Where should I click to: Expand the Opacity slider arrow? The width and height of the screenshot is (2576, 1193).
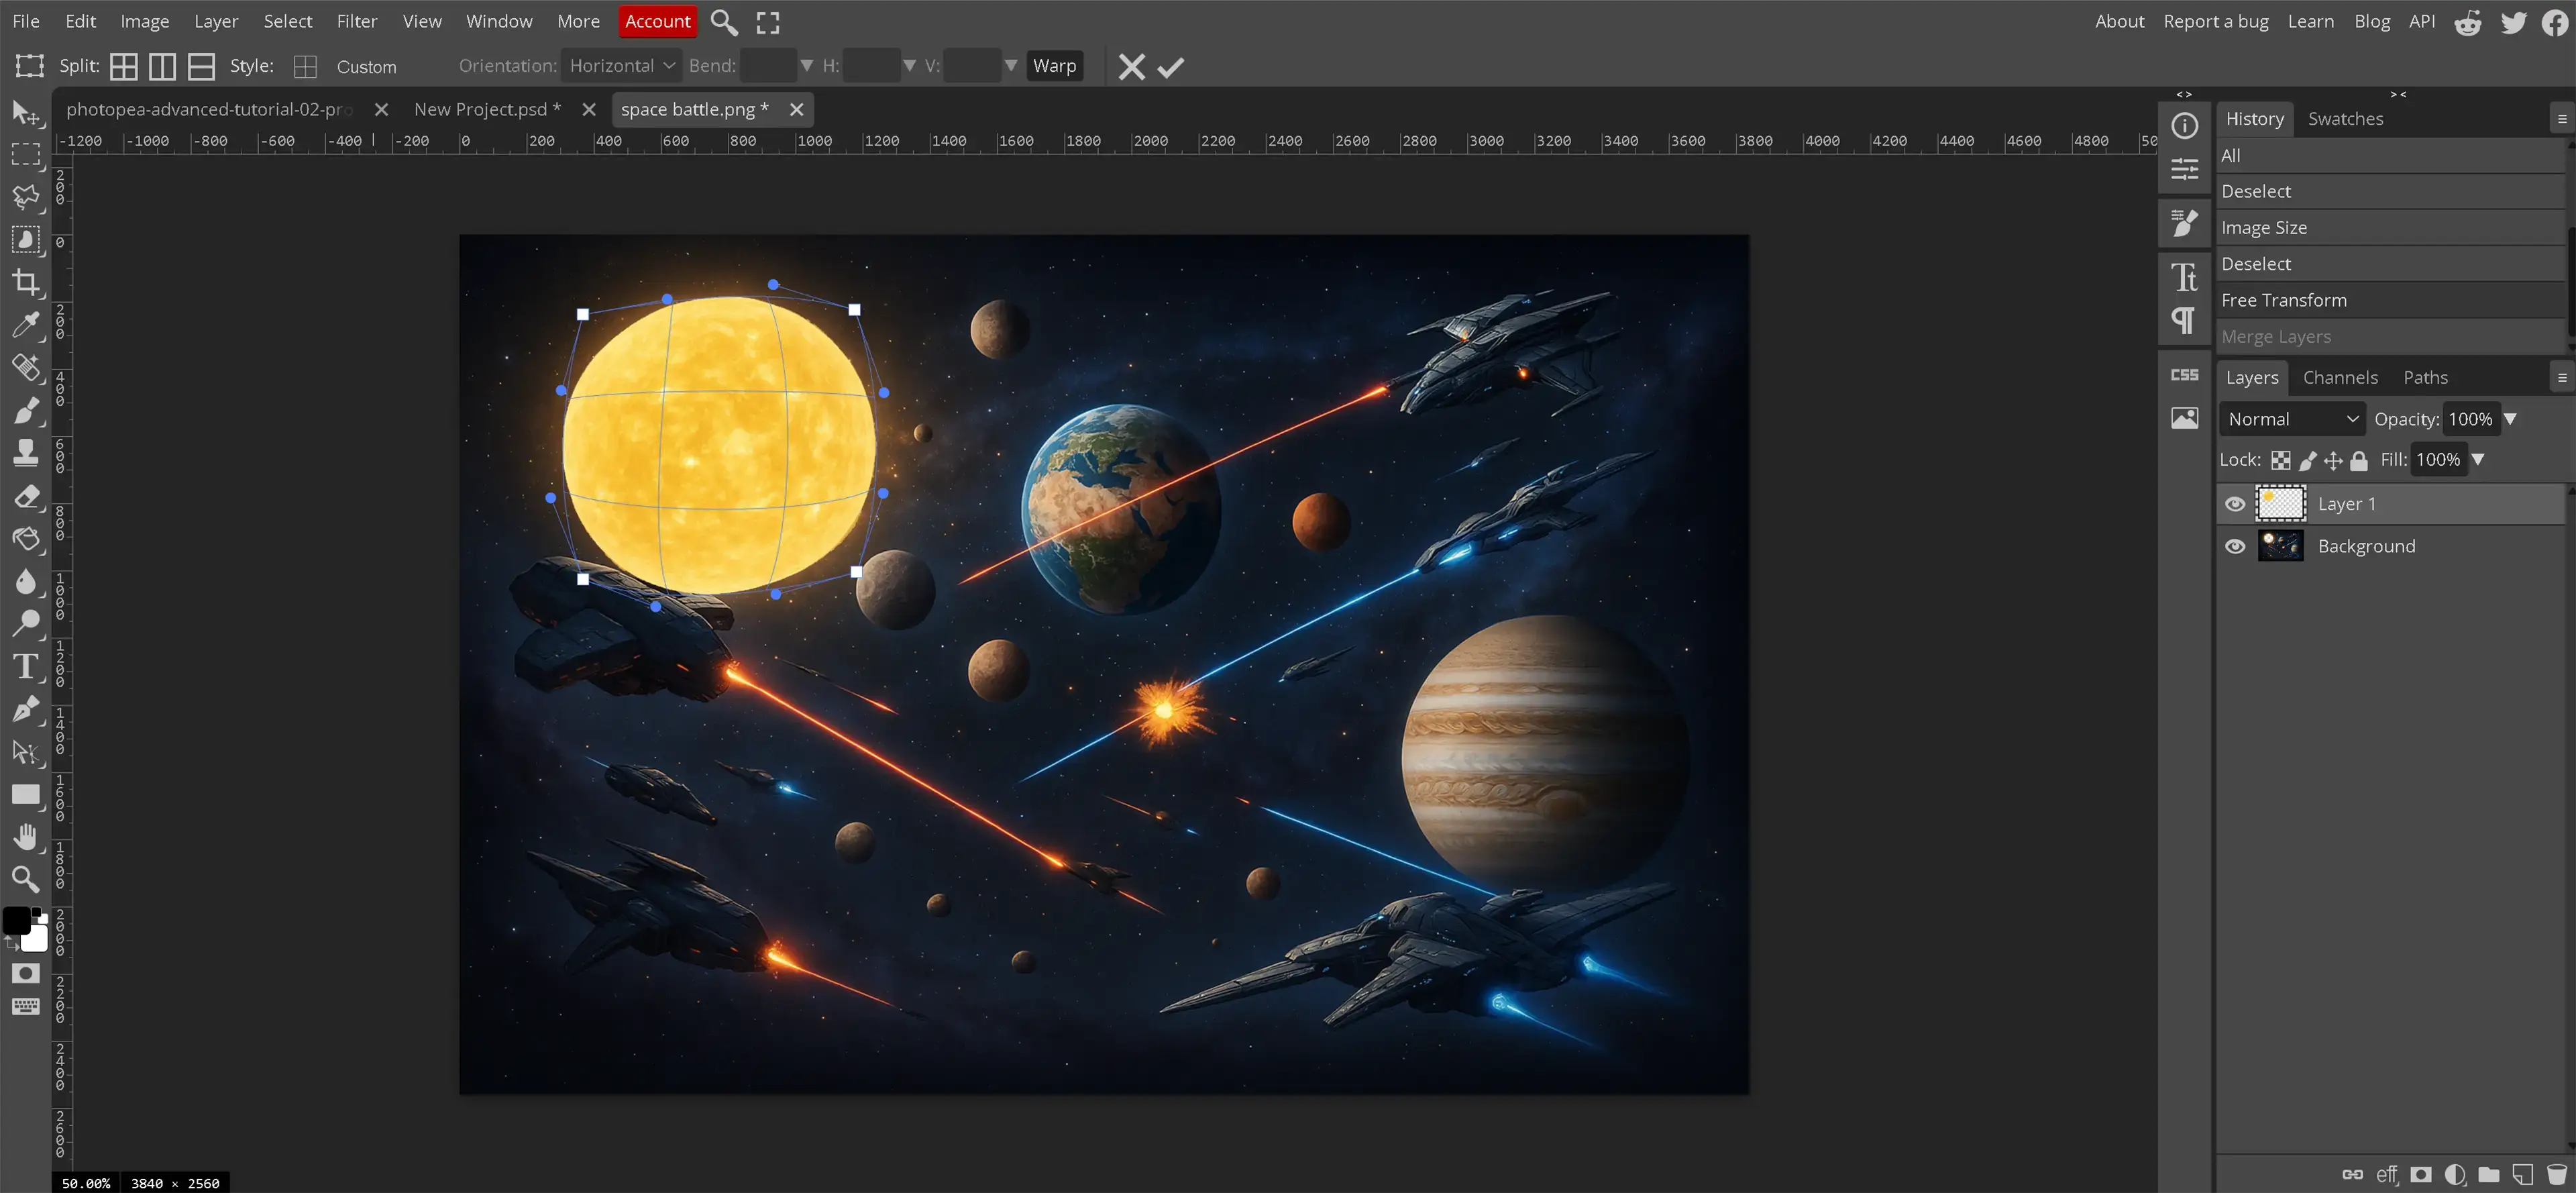2510,419
